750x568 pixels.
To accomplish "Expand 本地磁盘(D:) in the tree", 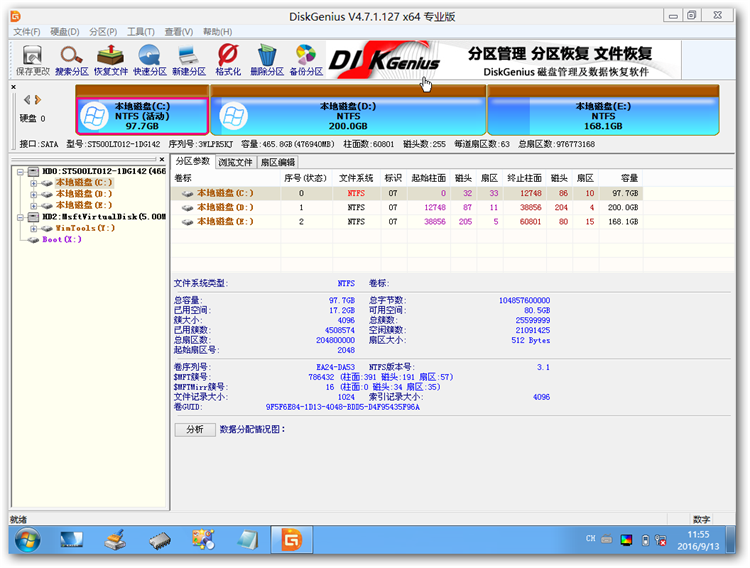I will (x=33, y=194).
